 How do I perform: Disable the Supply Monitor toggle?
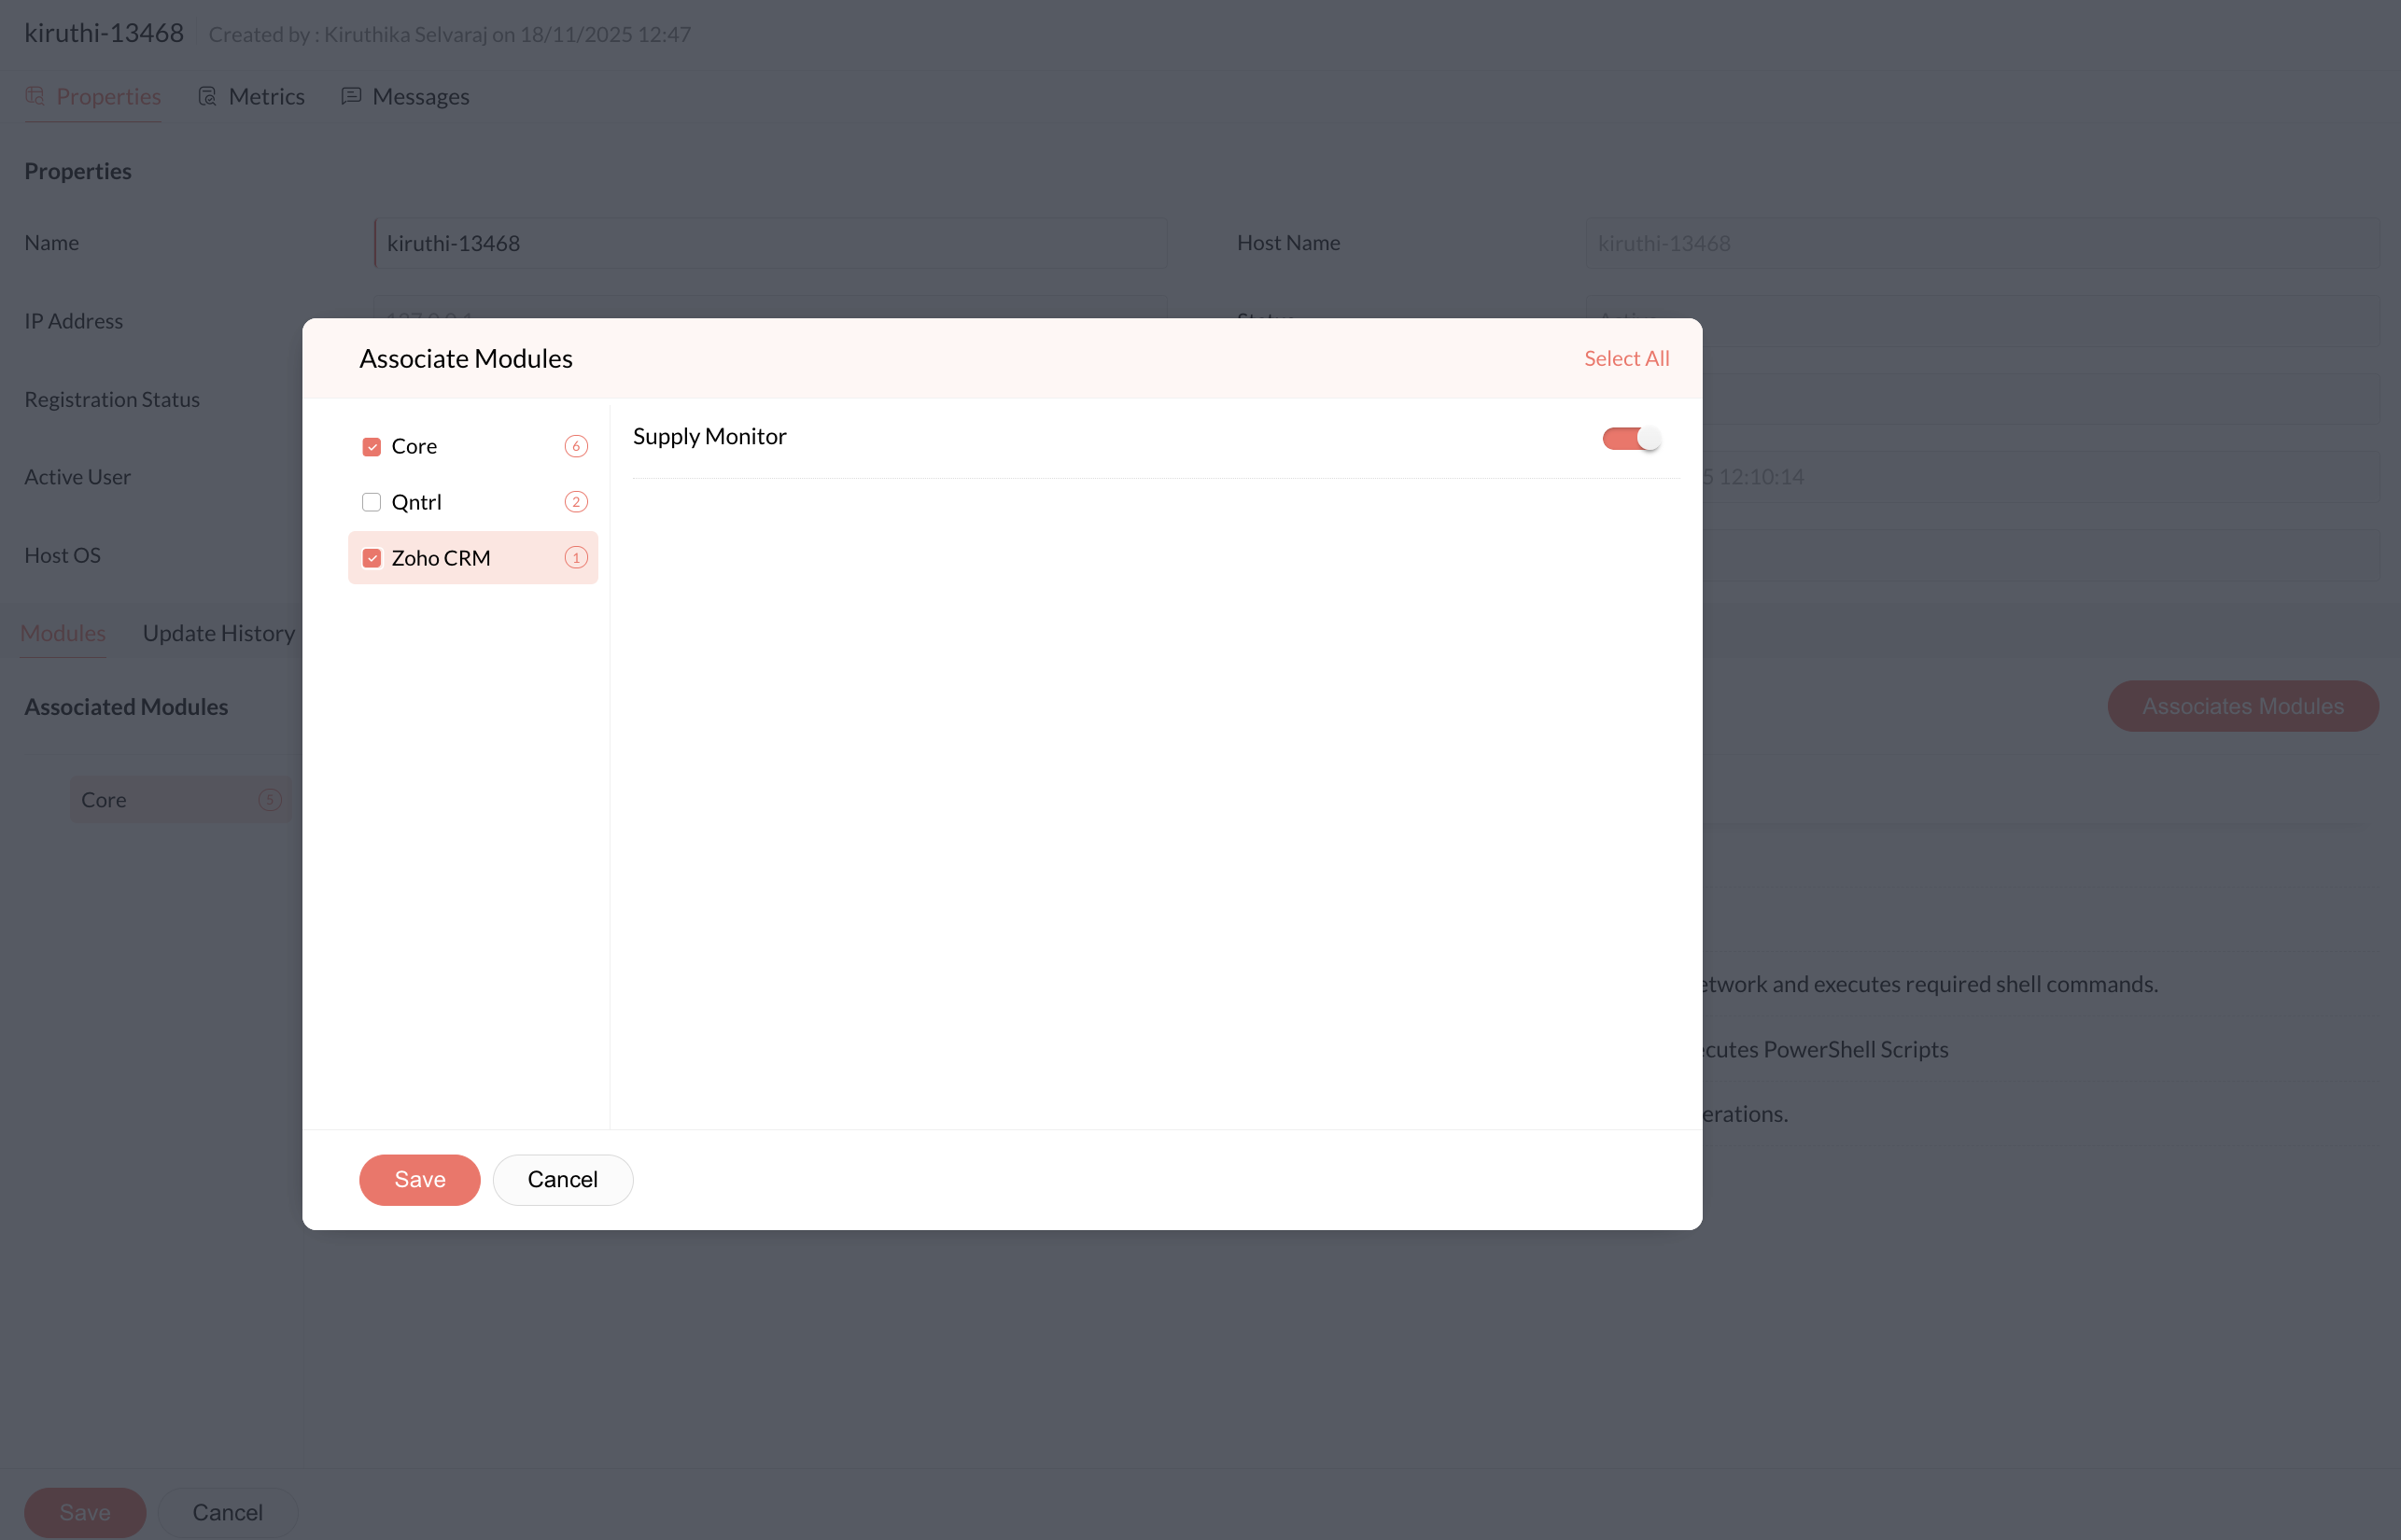click(x=1631, y=438)
